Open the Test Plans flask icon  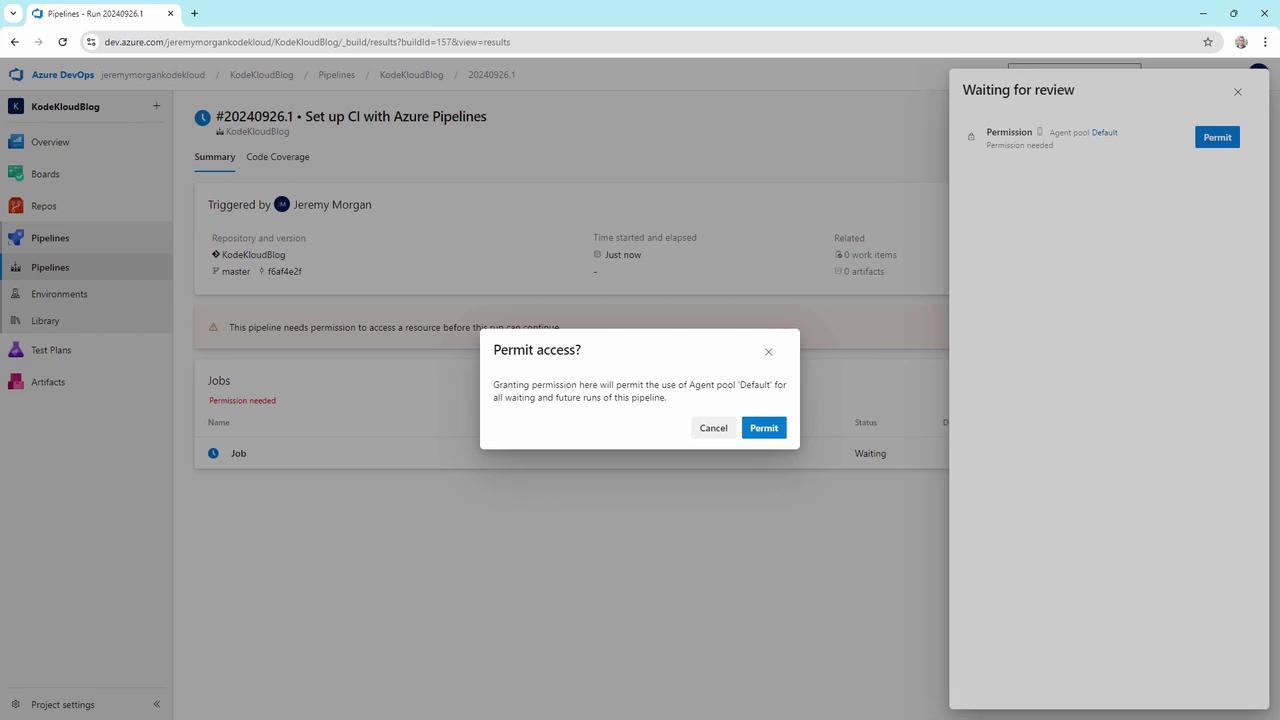point(15,350)
